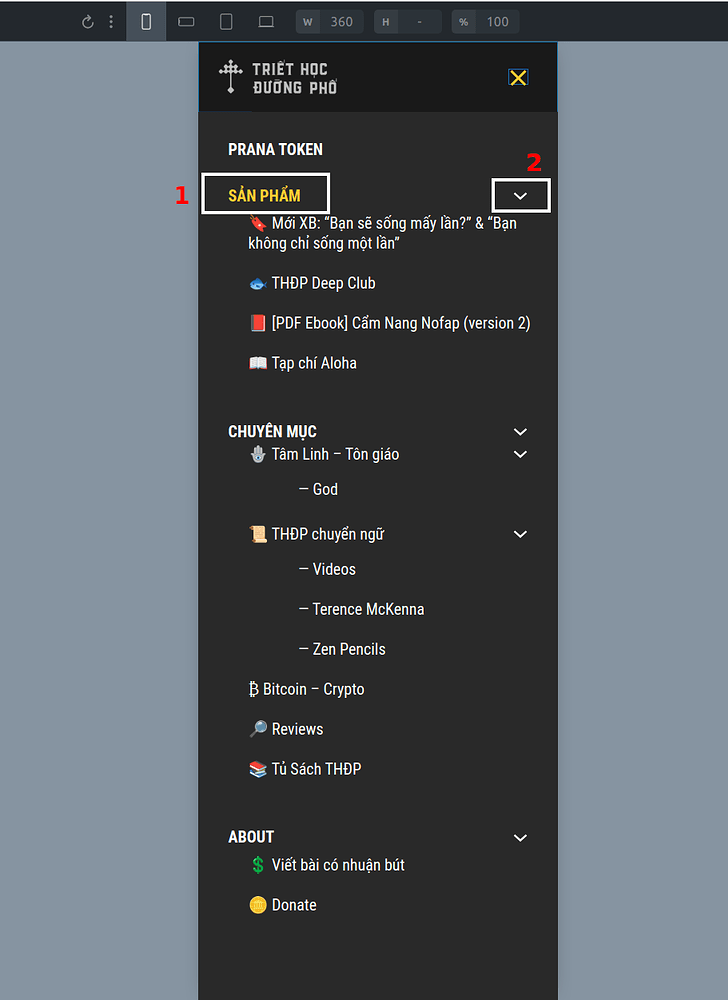Screen dimensions: 728x1000
Task: Click the magnifier icon next to Reviews
Action: [x=257, y=729]
